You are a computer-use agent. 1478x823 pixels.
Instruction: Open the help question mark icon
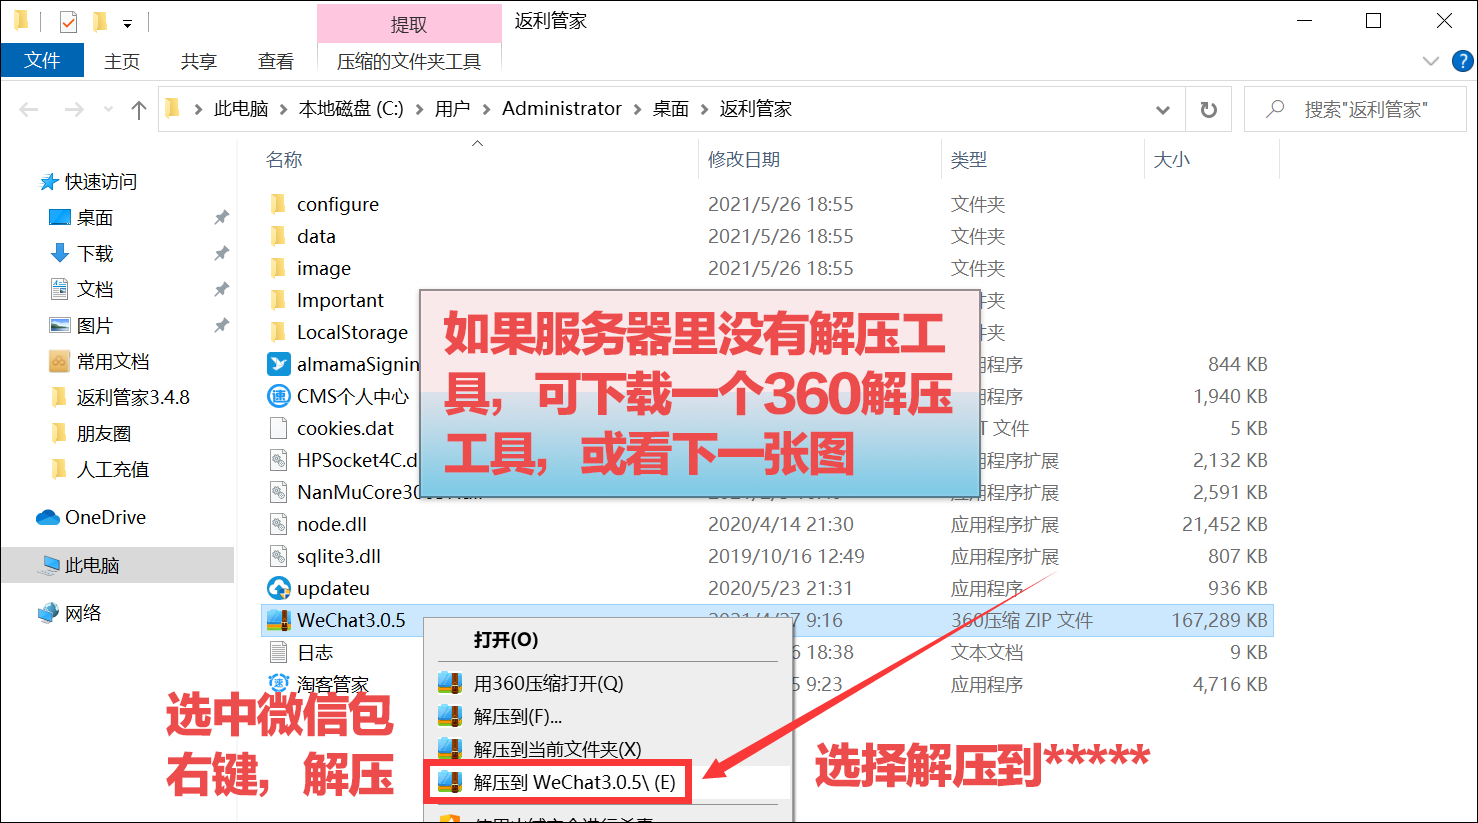1462,61
